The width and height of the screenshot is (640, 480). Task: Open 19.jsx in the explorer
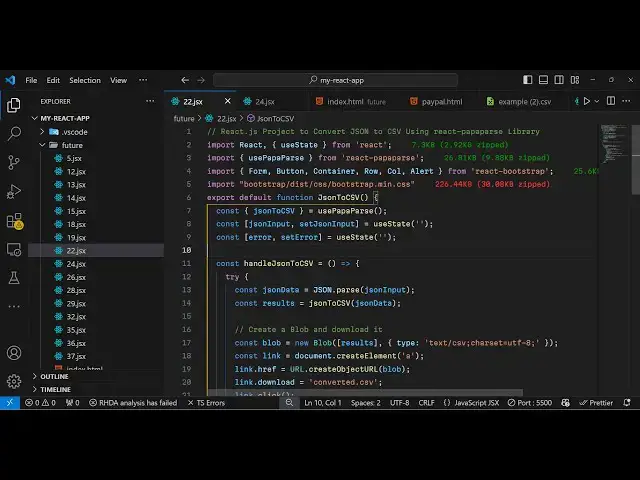tap(97, 238)
